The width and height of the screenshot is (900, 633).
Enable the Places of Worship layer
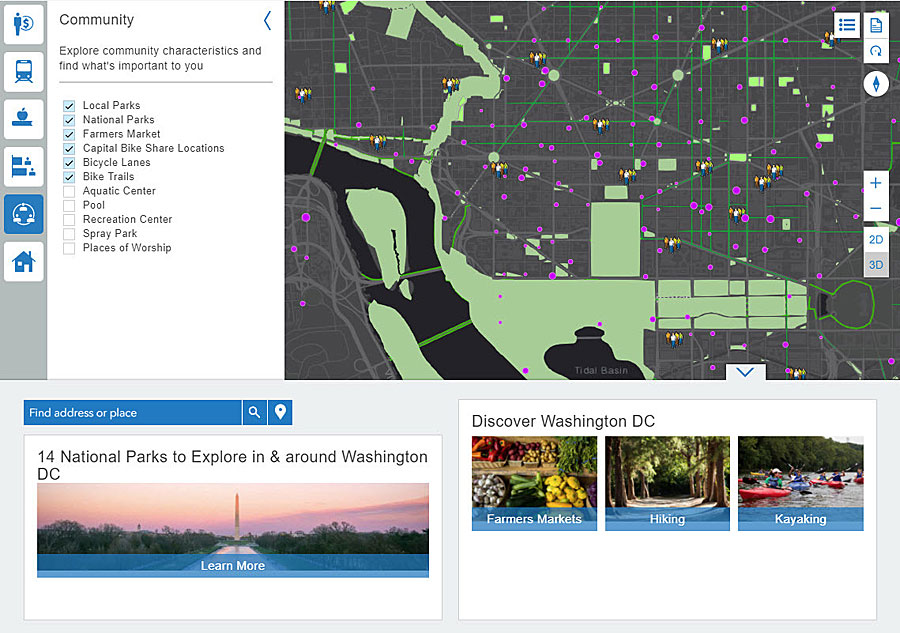[69, 248]
